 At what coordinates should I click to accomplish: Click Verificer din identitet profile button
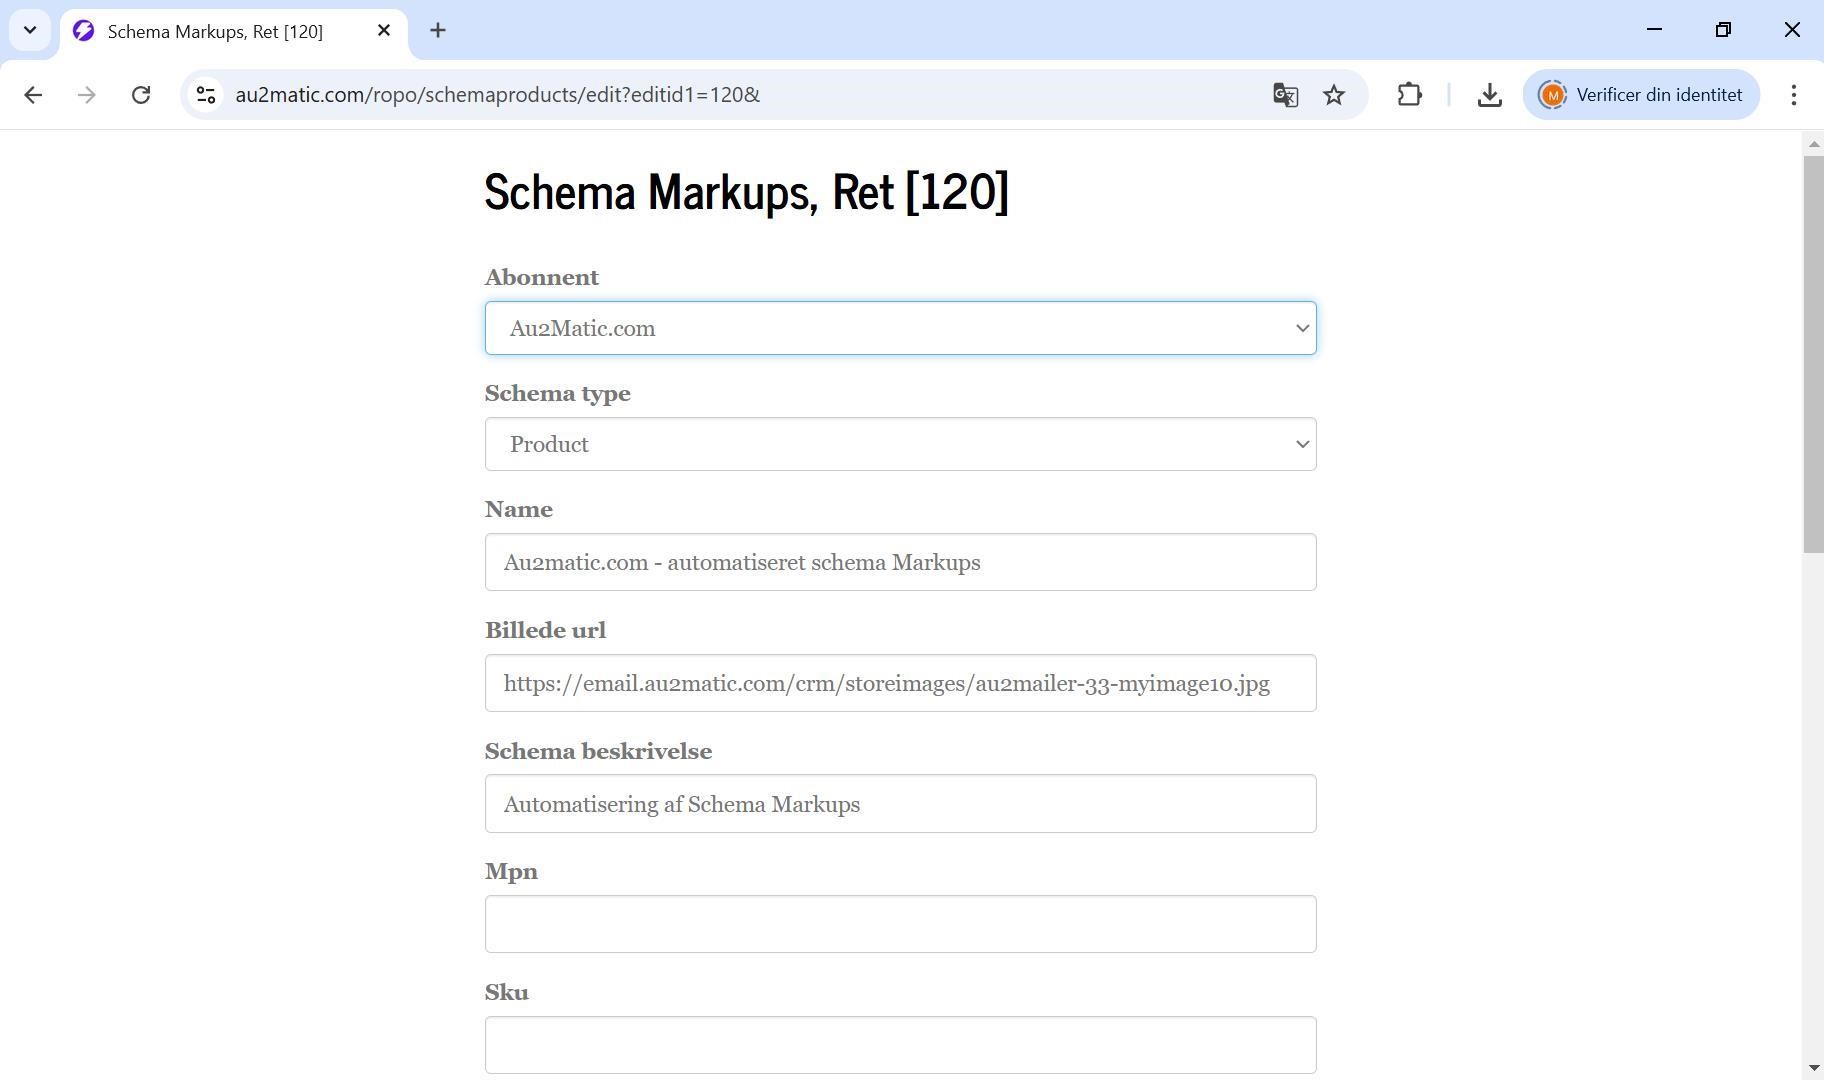(1641, 95)
